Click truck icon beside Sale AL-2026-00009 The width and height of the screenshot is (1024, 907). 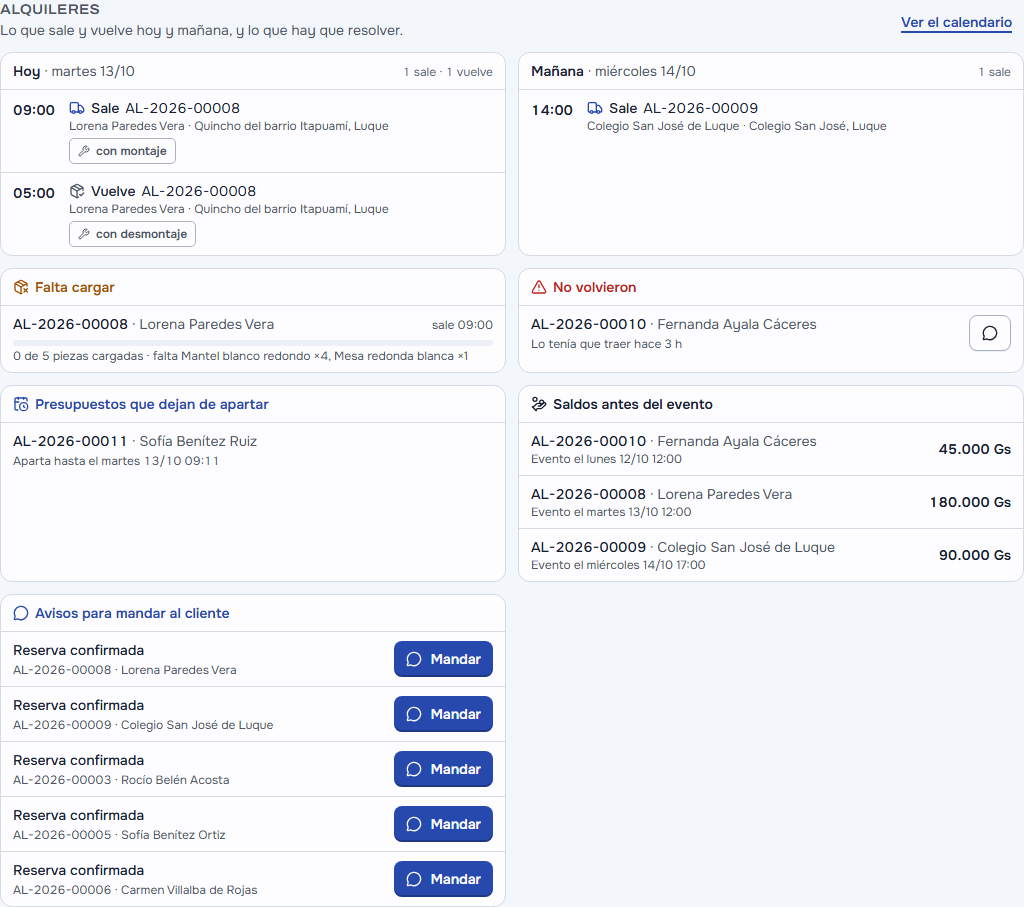[x=595, y=108]
